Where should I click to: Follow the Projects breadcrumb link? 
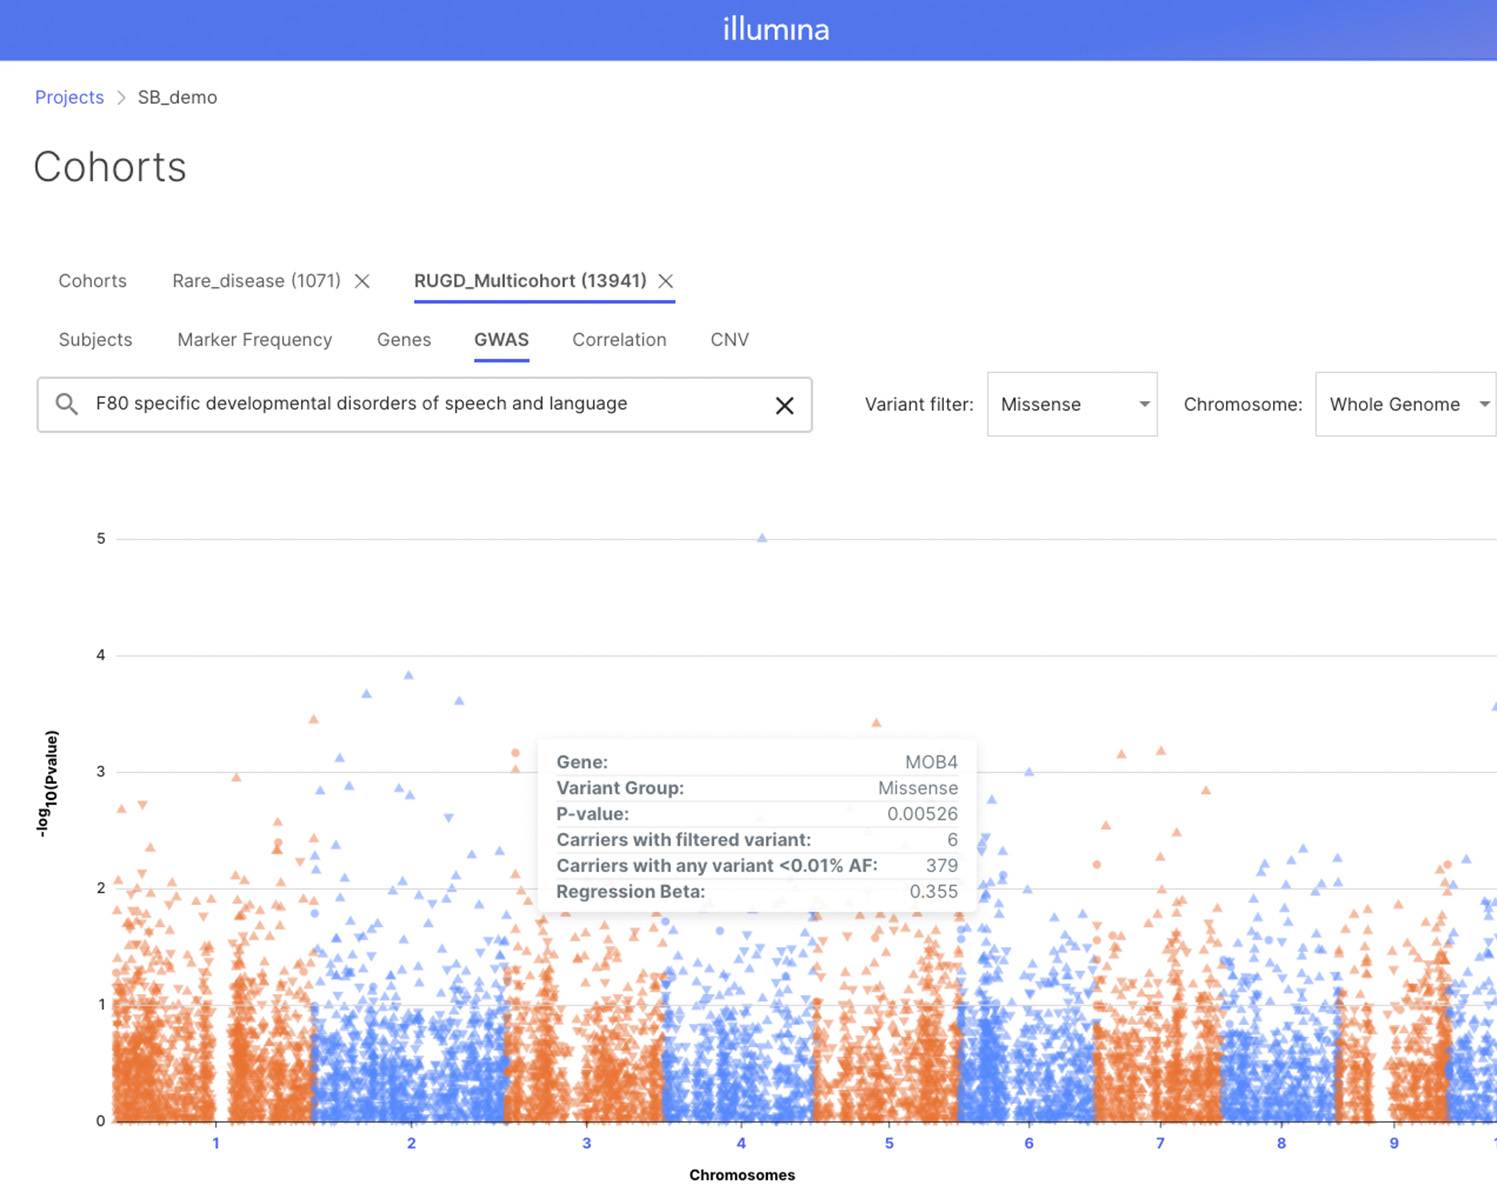(69, 97)
